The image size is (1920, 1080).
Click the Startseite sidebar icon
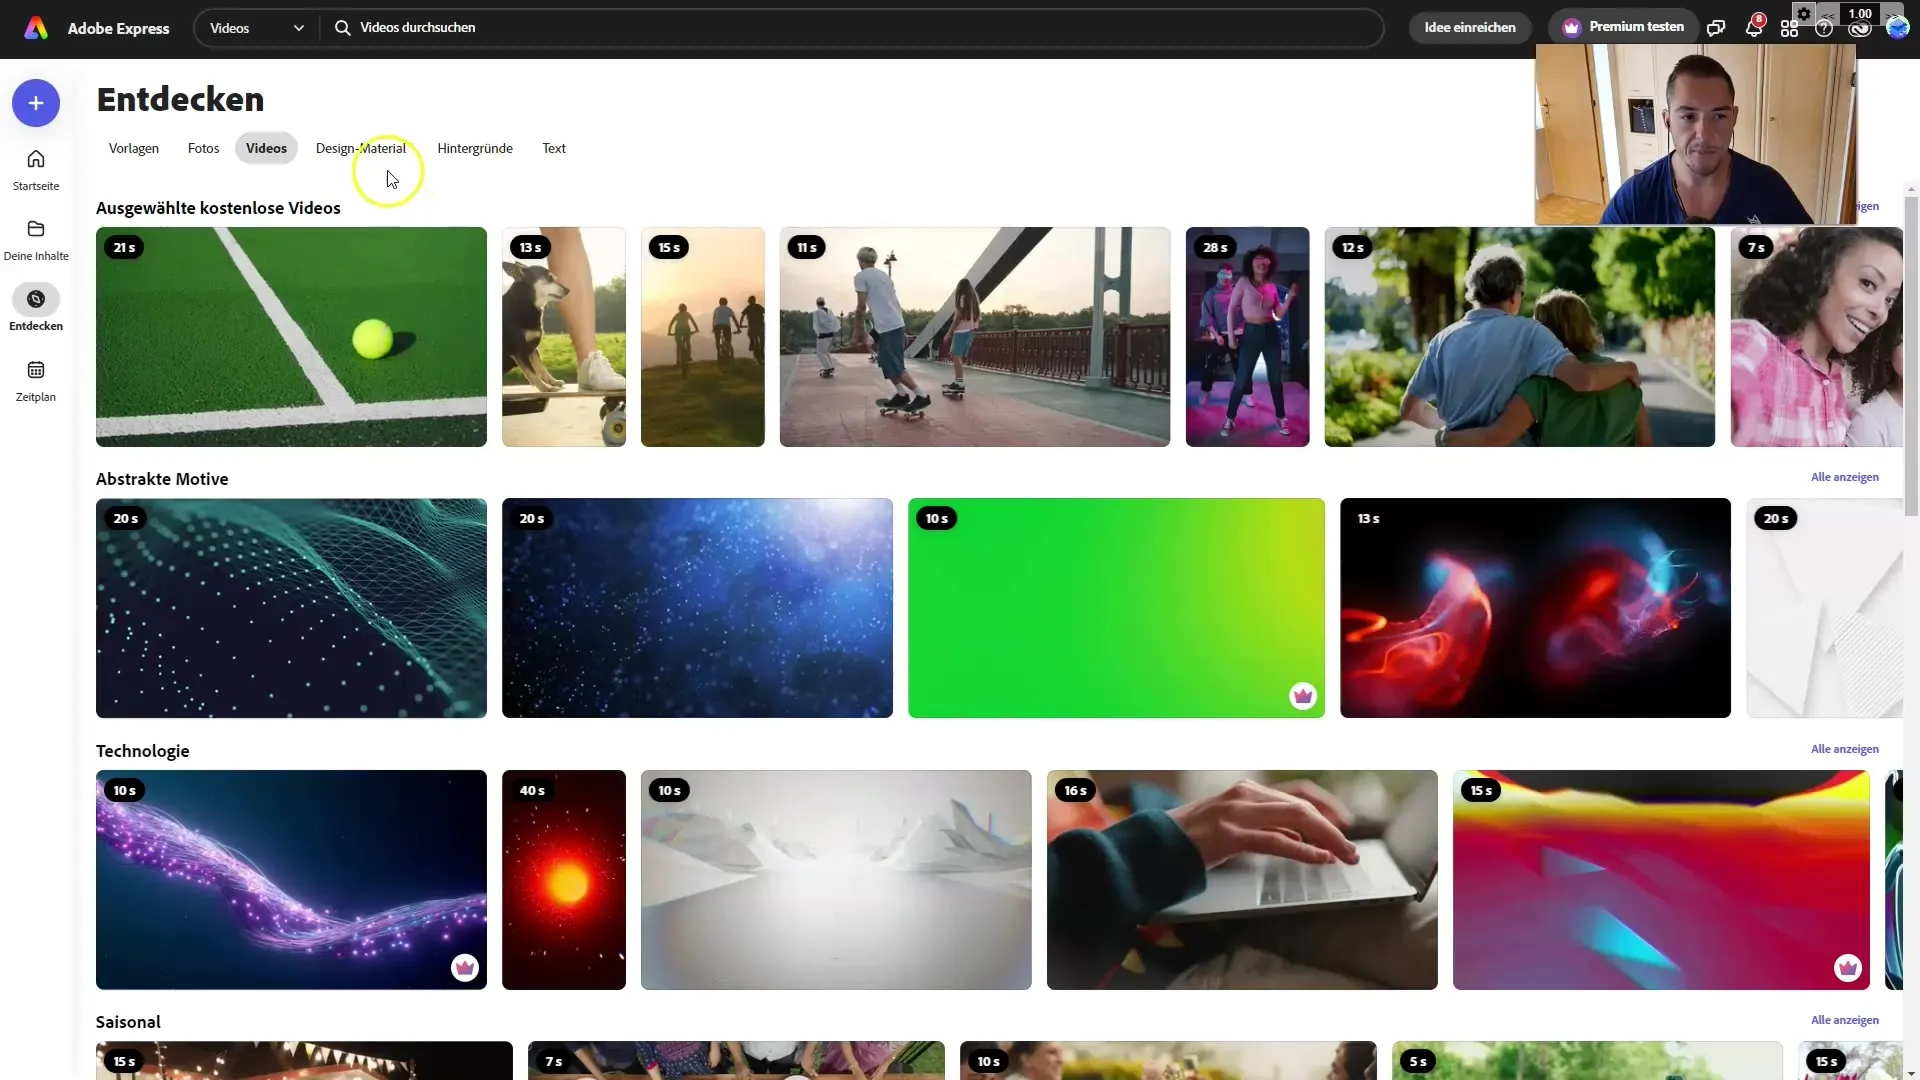[36, 169]
